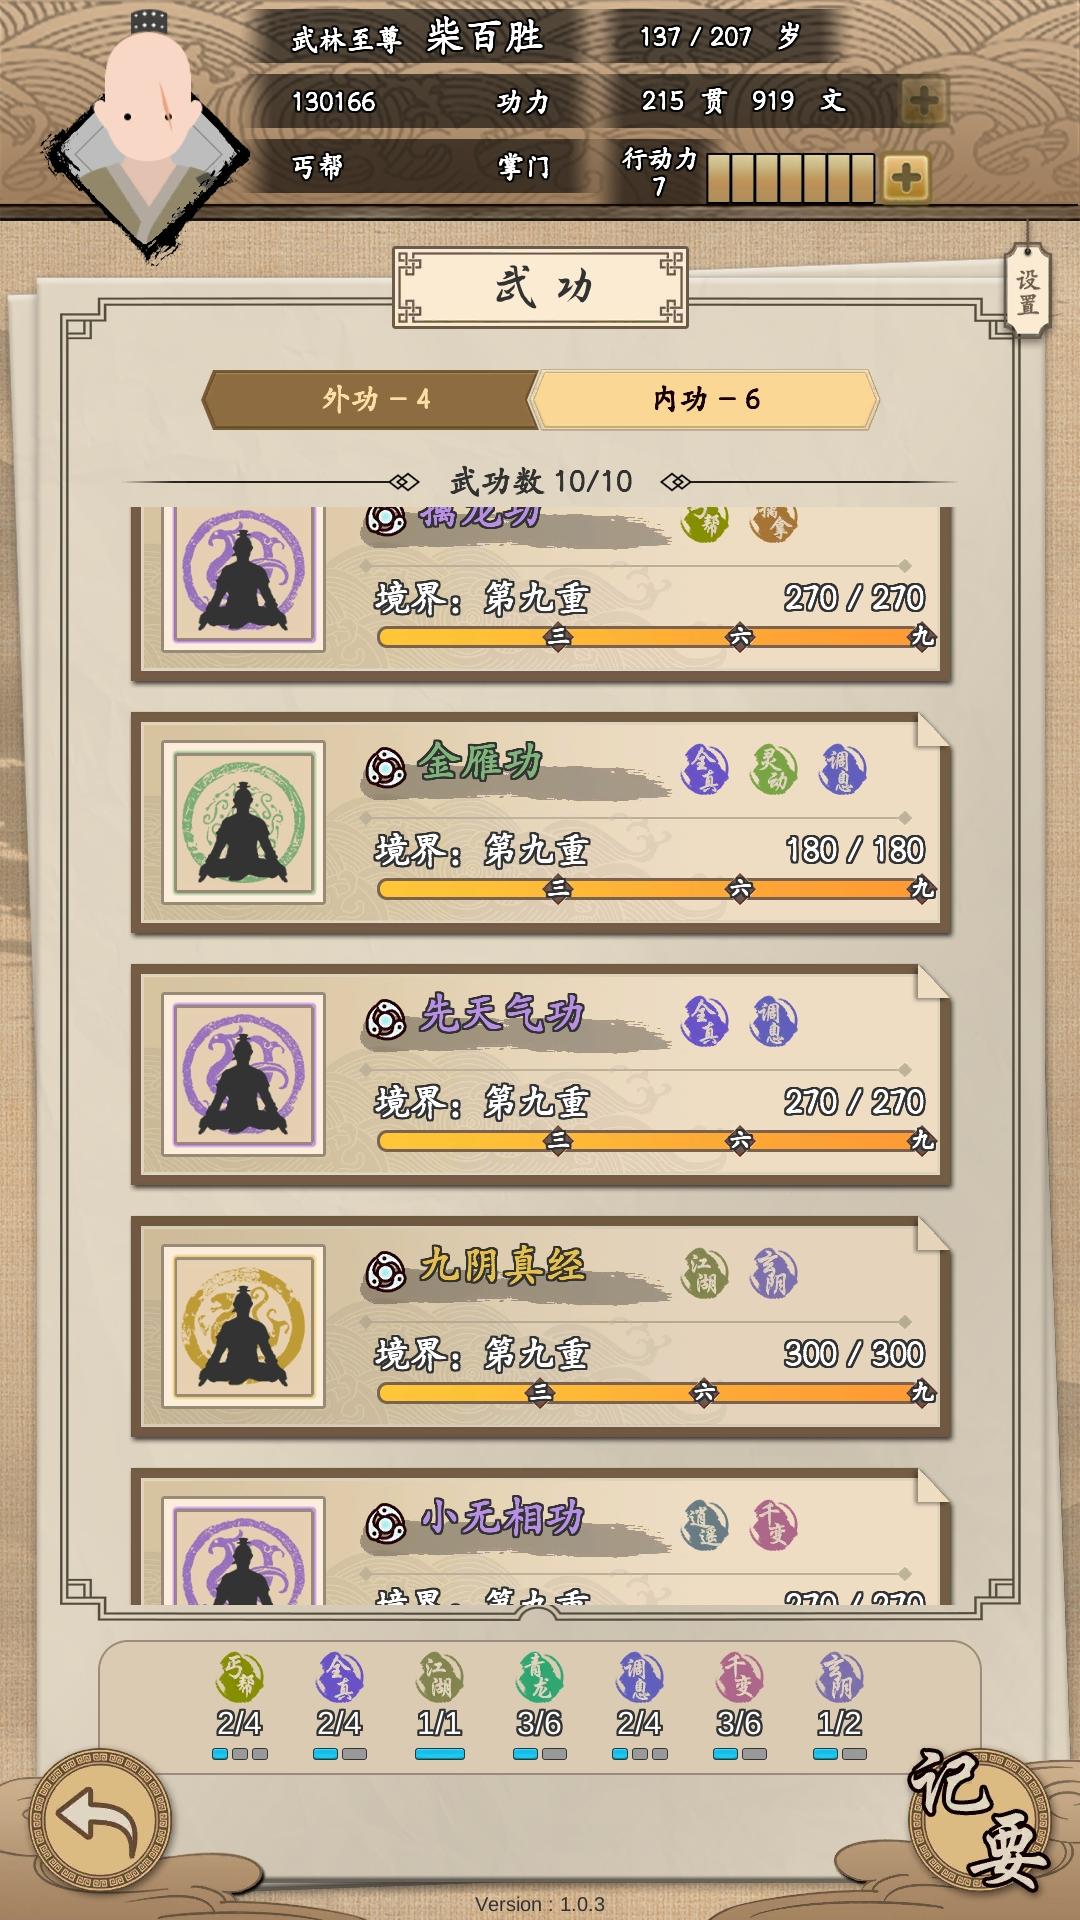1080x1920 pixels.
Task: Tap 玄阴 badge on 九阴真经 card
Action: pos(774,1274)
